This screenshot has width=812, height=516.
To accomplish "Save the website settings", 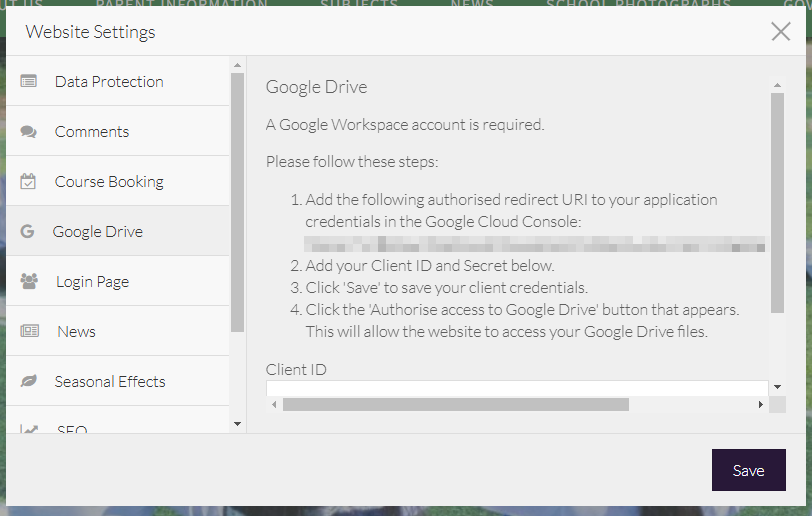I will pos(748,470).
